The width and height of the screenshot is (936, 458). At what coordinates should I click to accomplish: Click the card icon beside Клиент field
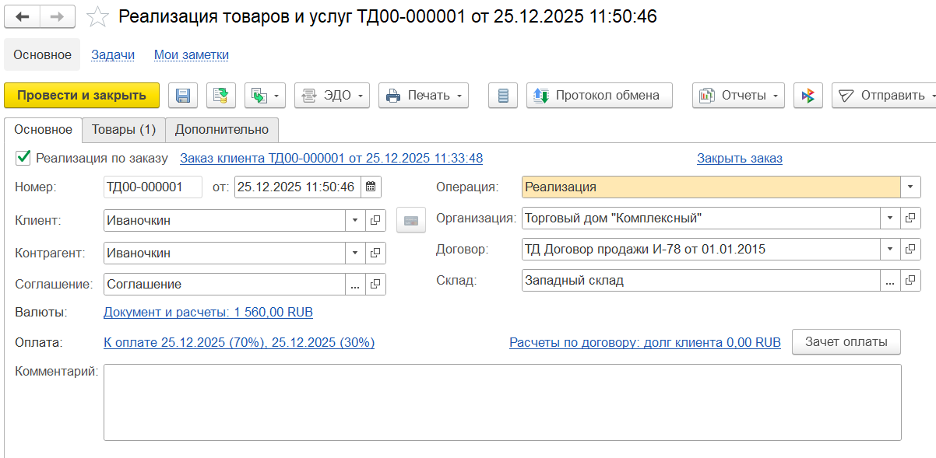tap(410, 220)
